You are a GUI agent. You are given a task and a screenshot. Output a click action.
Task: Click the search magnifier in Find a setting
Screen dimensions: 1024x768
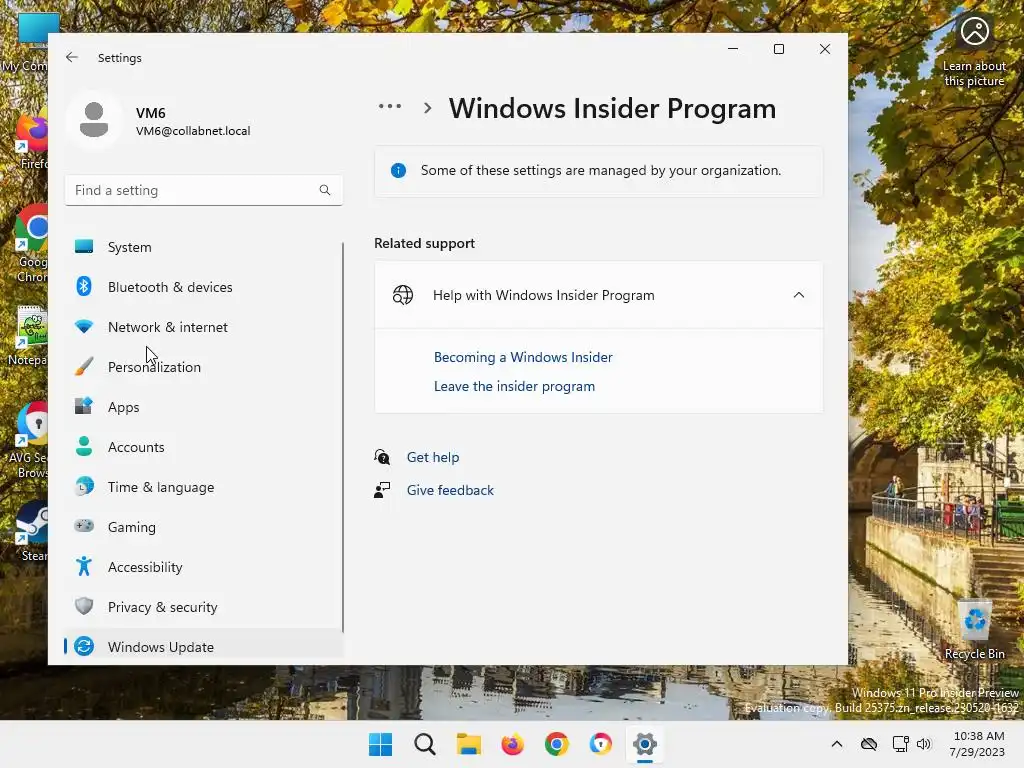(x=325, y=190)
